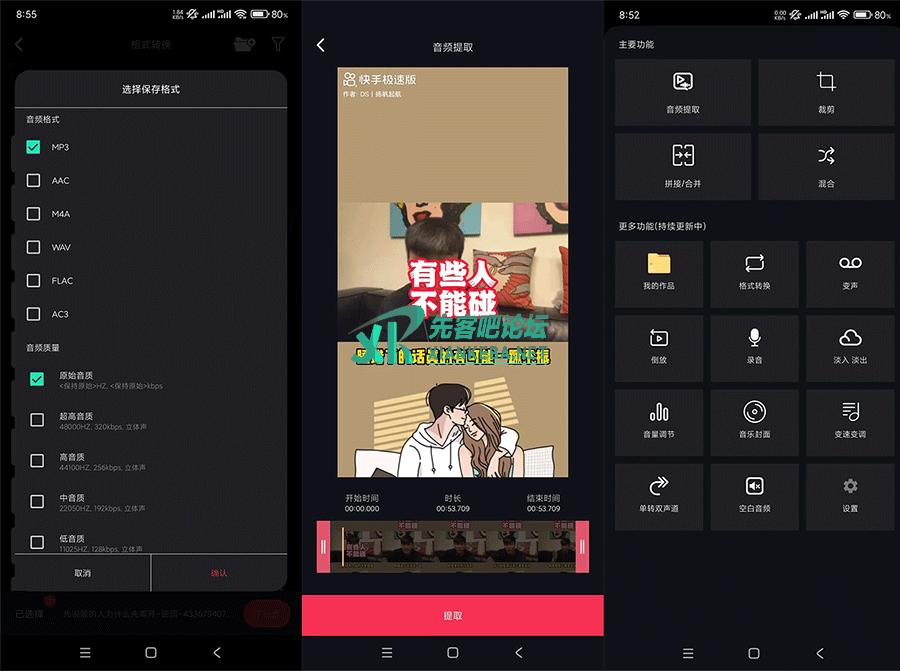900x671 pixels.
Task: Tap the red 提取 extract button
Action: [x=452, y=615]
